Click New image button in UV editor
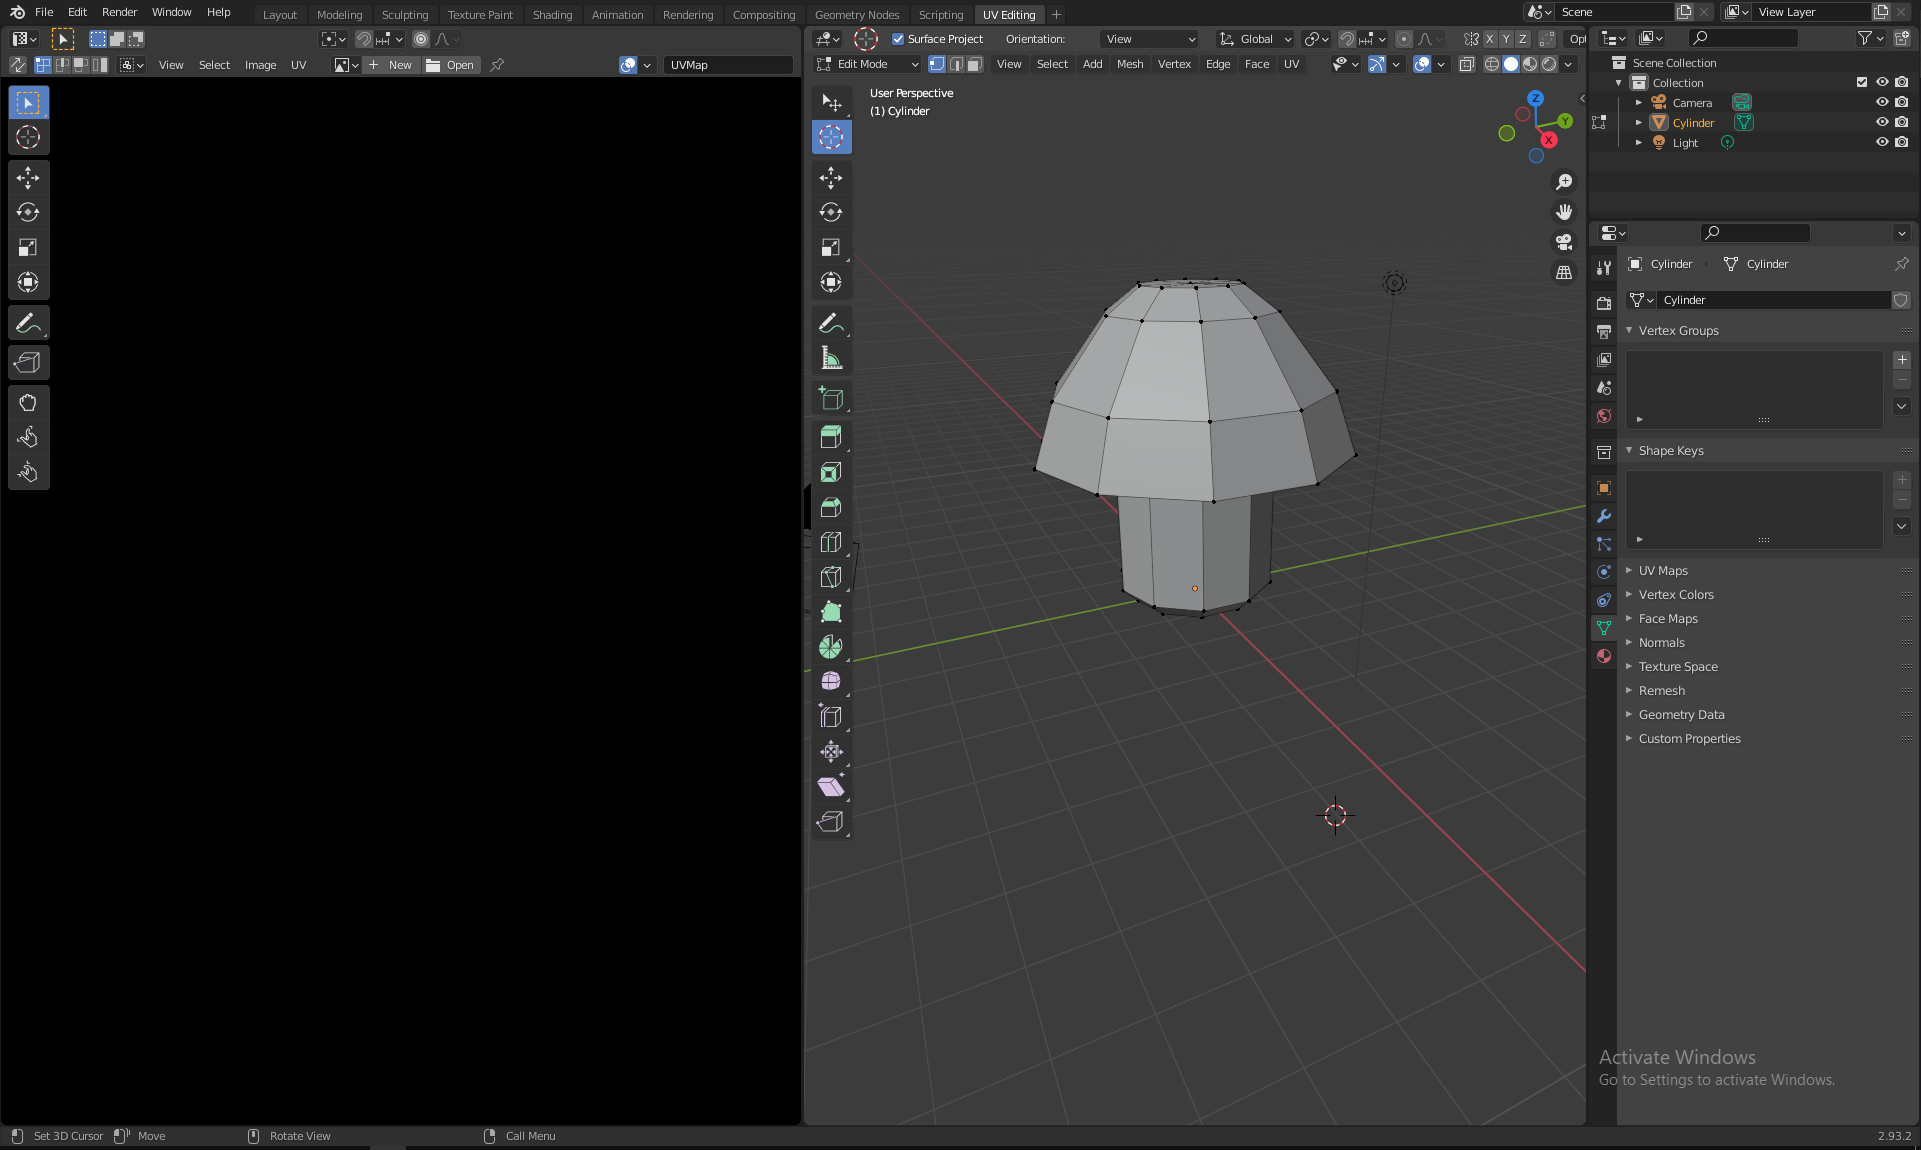1921x1150 pixels. (390, 65)
